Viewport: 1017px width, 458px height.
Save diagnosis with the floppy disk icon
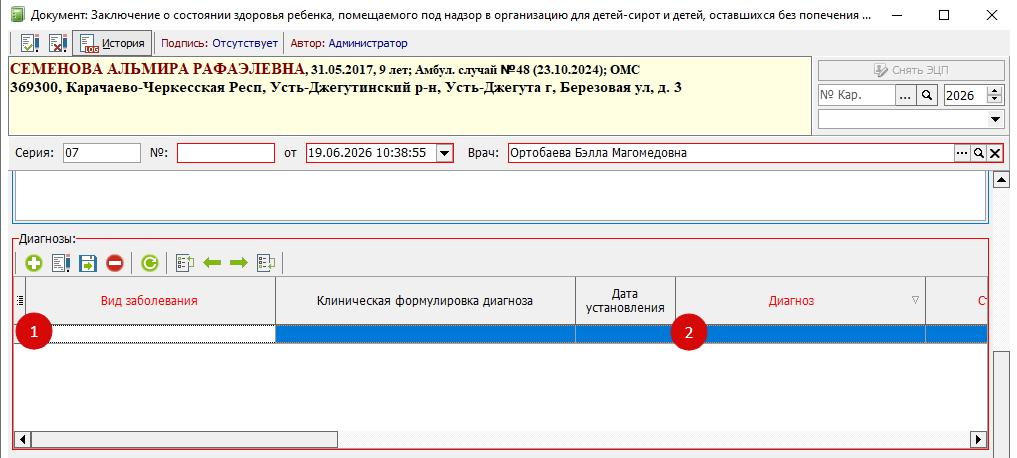(88, 263)
